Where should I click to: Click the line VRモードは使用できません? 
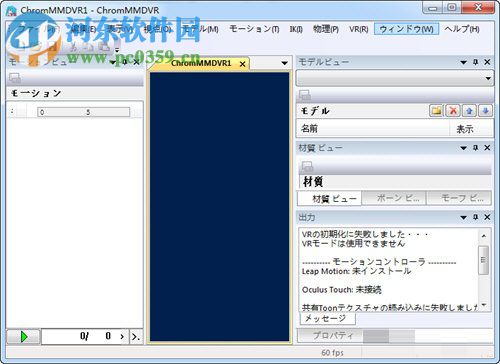(353, 243)
